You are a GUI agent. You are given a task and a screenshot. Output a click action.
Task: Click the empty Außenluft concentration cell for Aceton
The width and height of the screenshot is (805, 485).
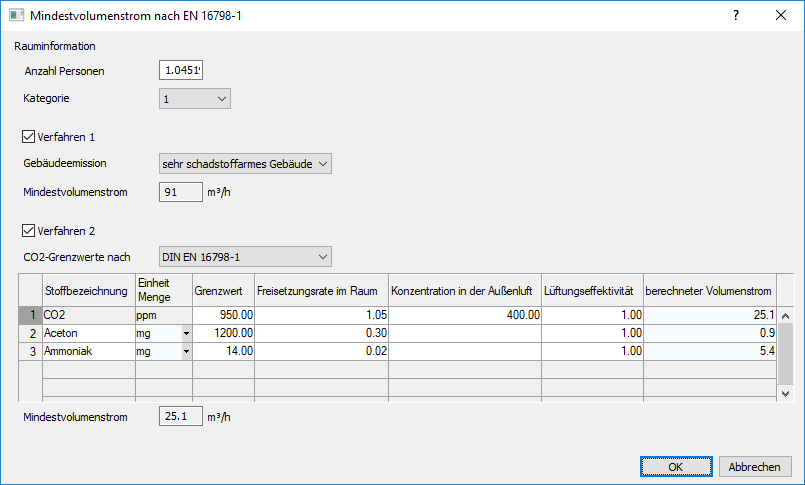465,334
